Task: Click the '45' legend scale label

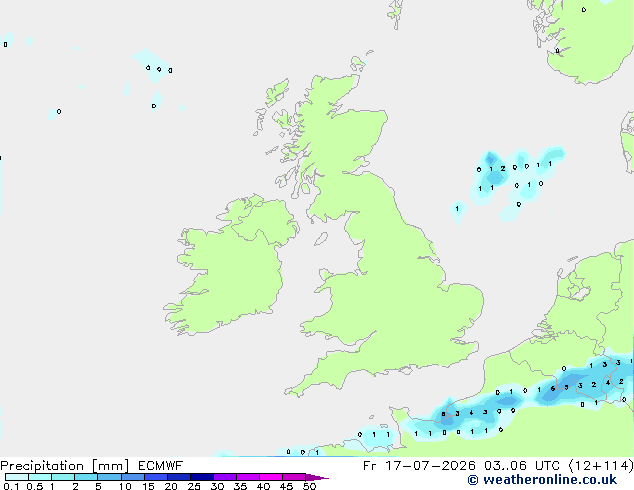Action: click(x=286, y=486)
